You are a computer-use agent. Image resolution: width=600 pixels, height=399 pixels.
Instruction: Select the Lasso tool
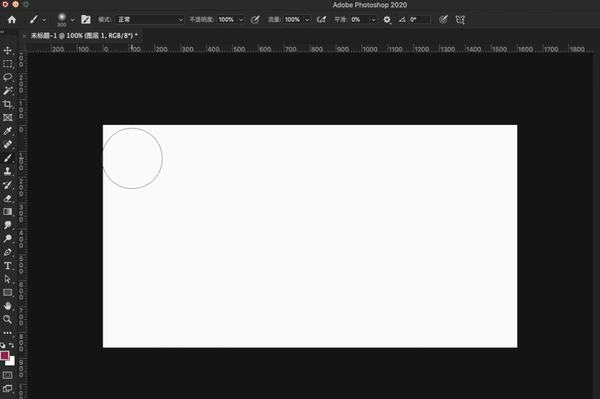pyautogui.click(x=7, y=77)
